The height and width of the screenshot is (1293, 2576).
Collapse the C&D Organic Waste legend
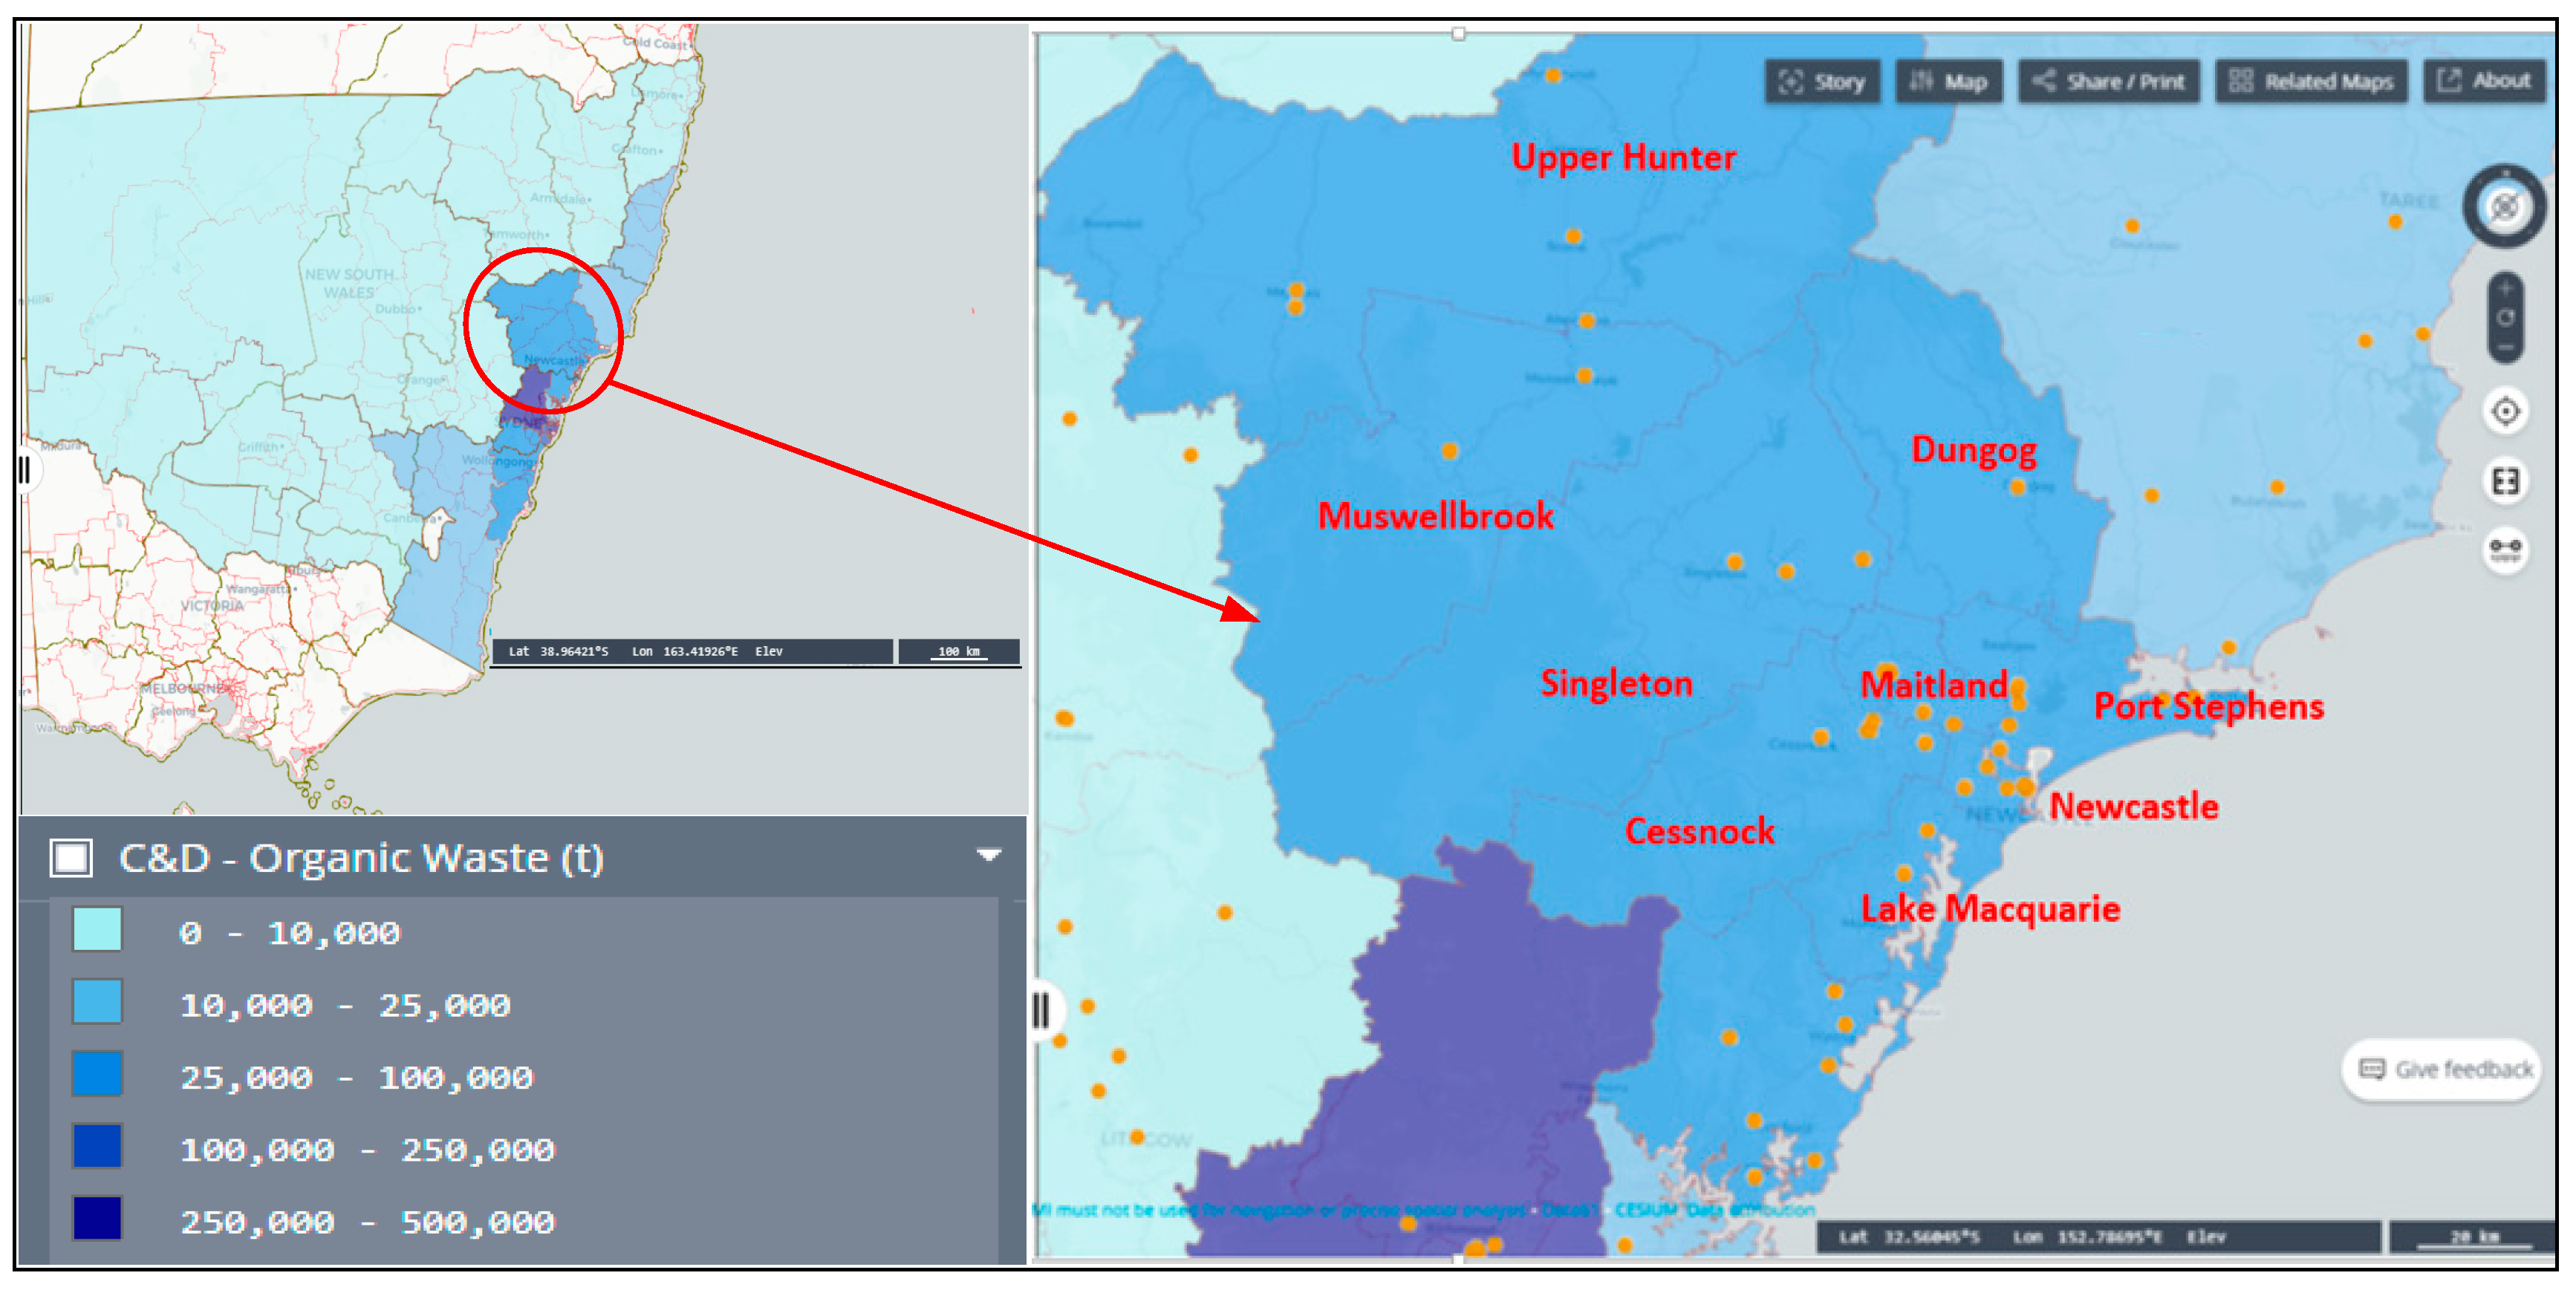coord(988,855)
